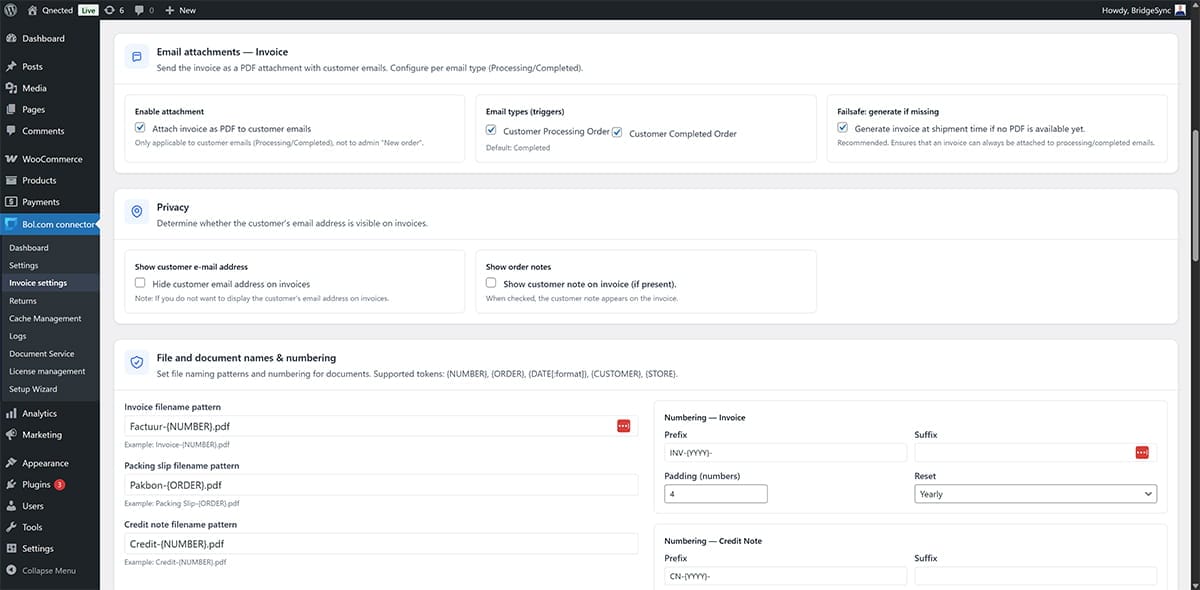Click the token picker icon beside invoice filename
Viewport: 1200px width, 590px height.
click(623, 425)
